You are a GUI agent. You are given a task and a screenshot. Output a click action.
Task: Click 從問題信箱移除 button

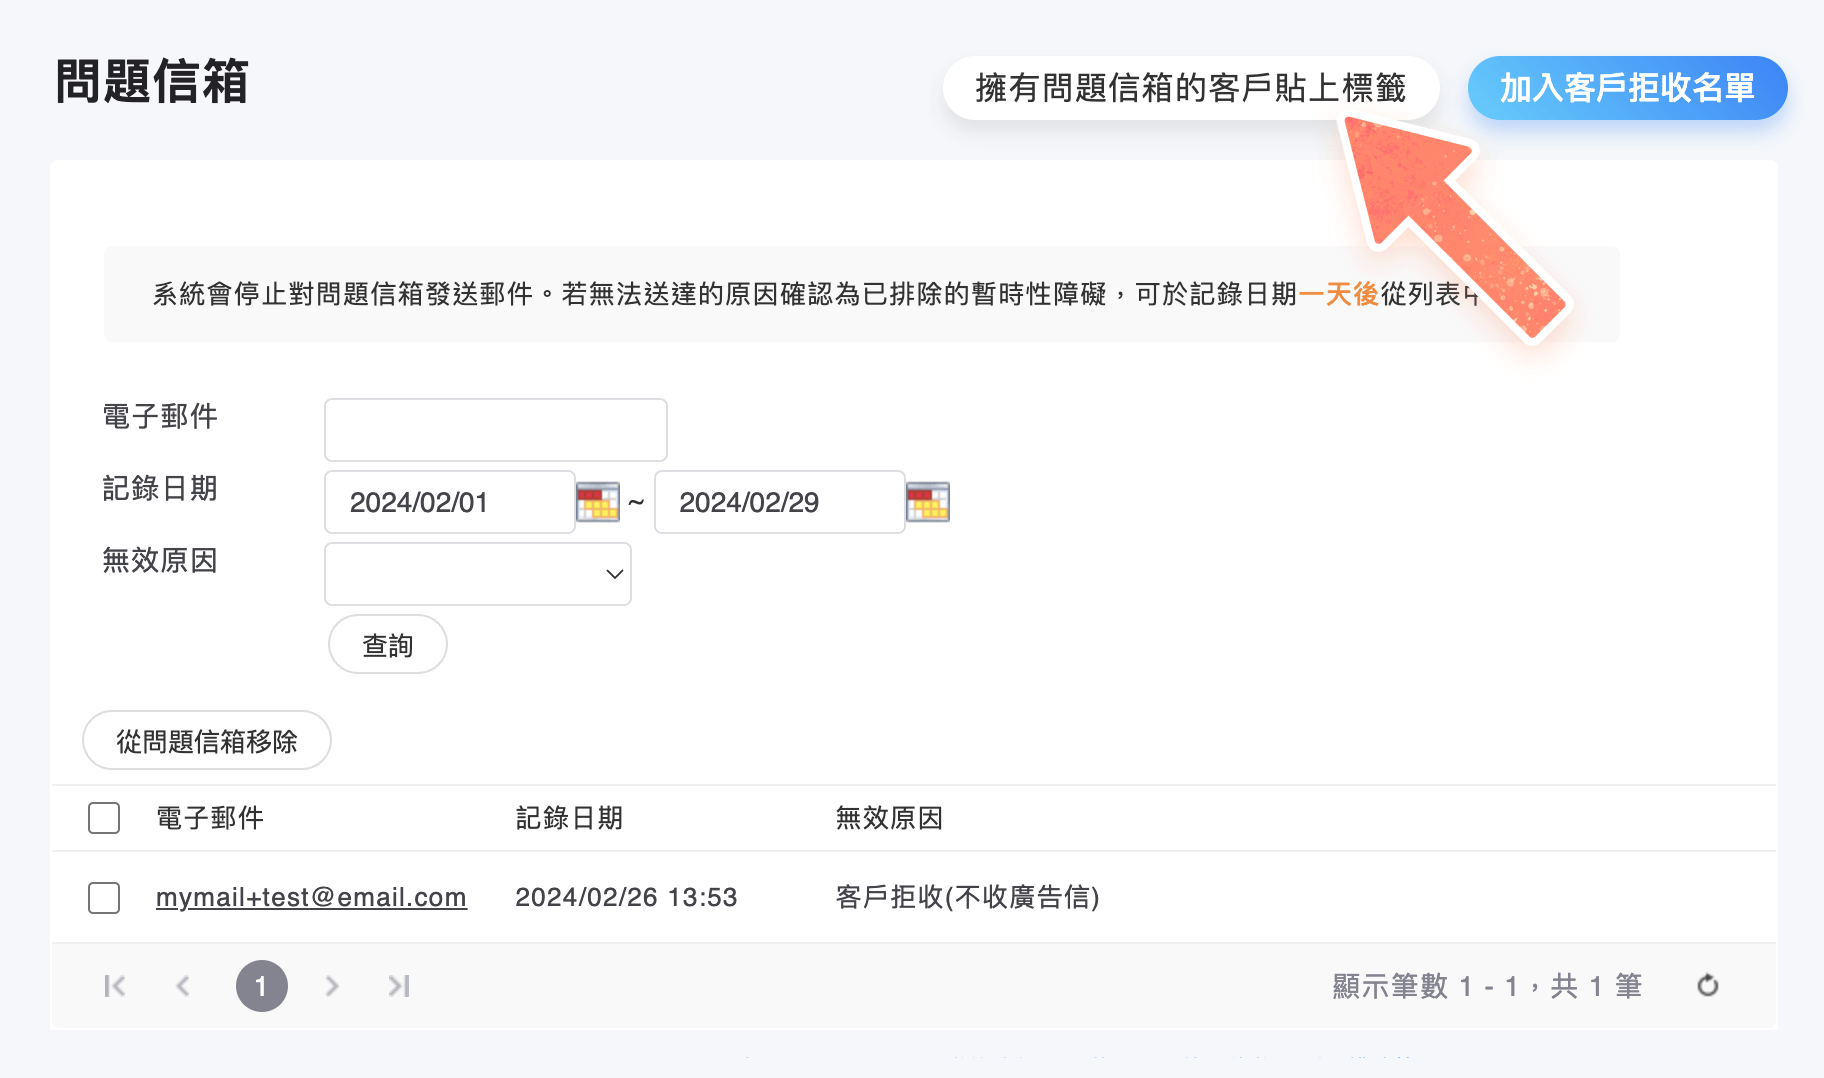click(207, 741)
